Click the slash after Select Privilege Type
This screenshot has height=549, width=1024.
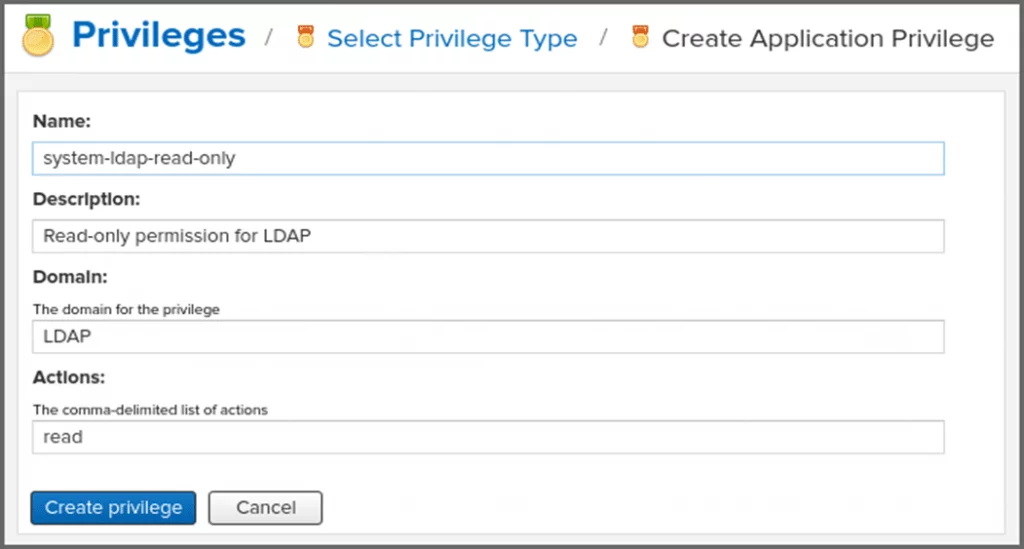[603, 38]
